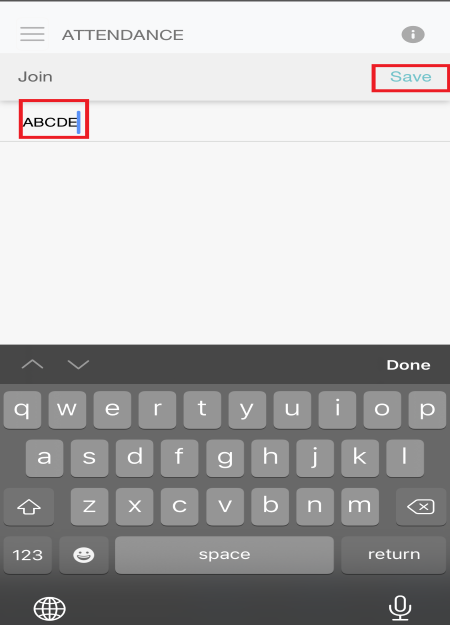450x625 pixels.
Task: Tap the return key
Action: click(394, 555)
